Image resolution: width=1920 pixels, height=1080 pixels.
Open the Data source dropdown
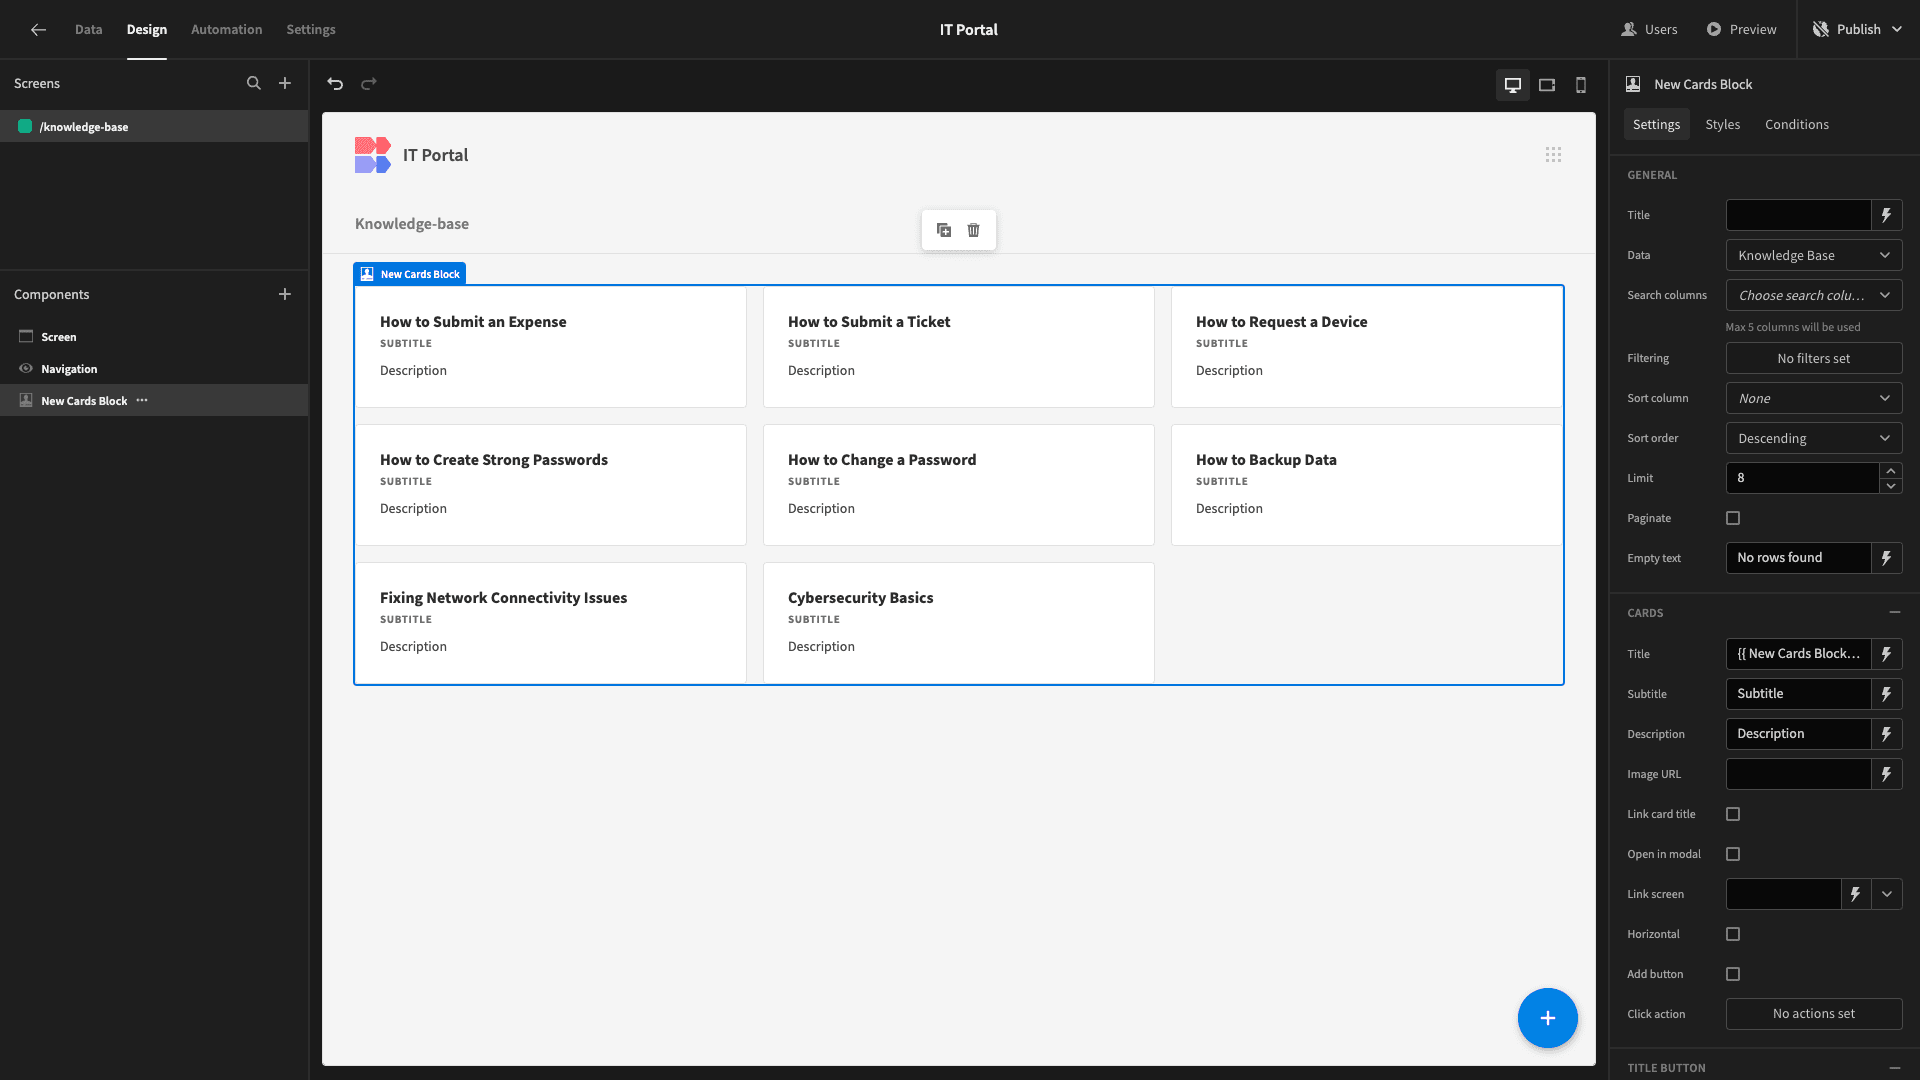pos(1814,255)
